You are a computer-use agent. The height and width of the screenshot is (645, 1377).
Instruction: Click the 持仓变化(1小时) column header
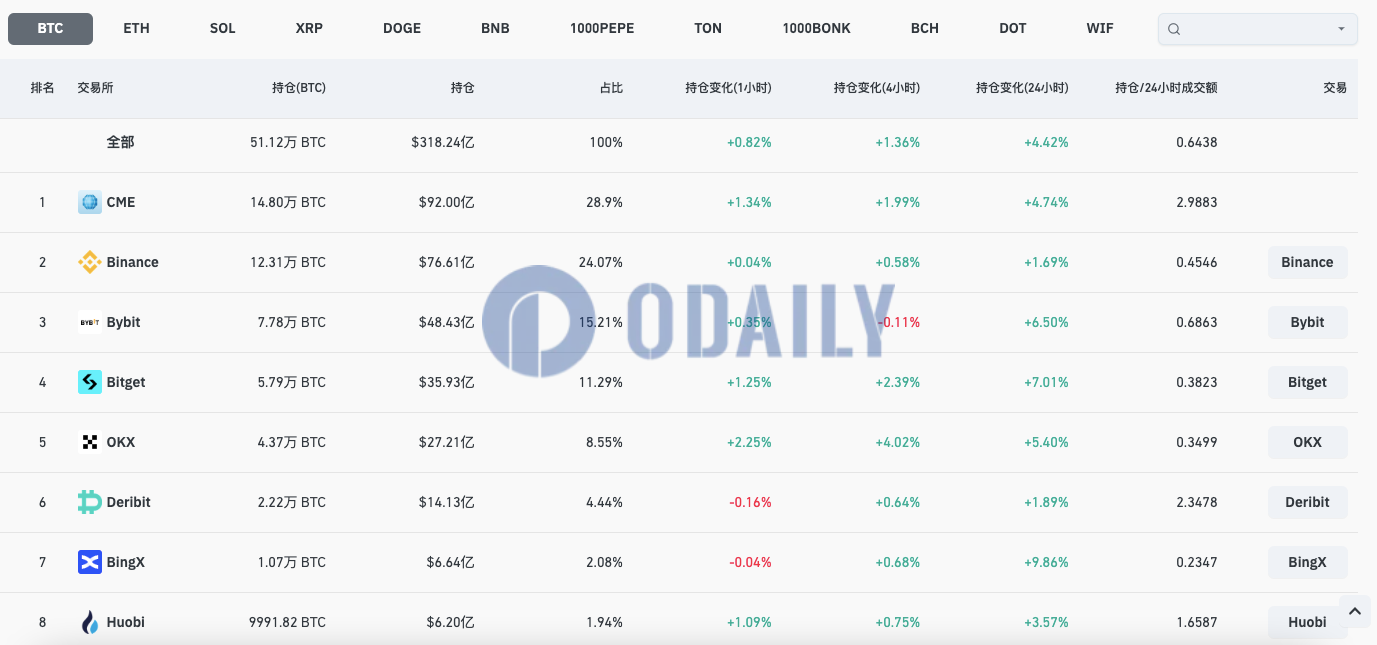coord(729,88)
